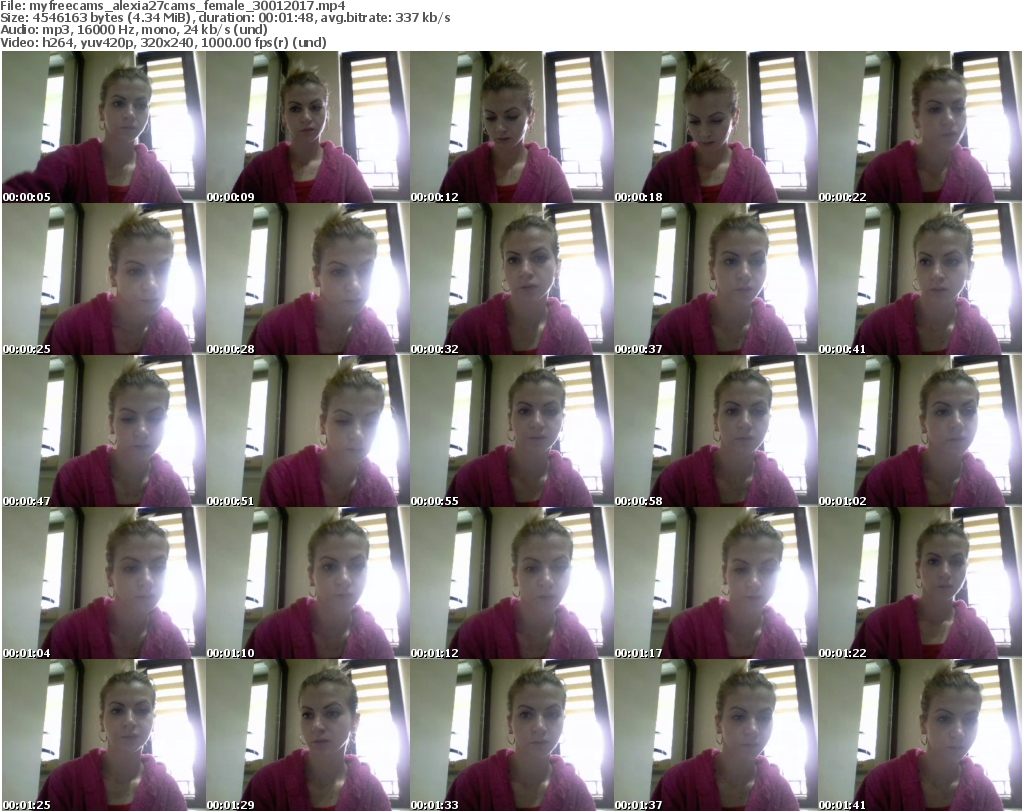Click the Video h264 yuv420p info line
This screenshot has height=811, width=1024.
(163, 42)
